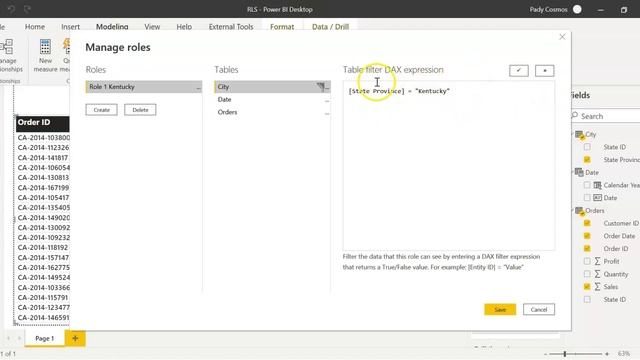Screen dimensions: 640x360
Task: Click the user account avatar icon
Action: coord(577,9)
